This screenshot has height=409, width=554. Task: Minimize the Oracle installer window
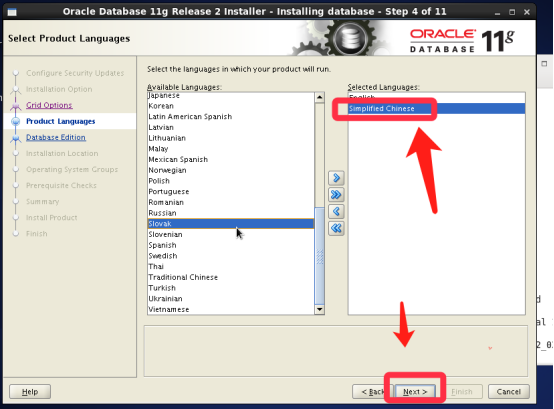point(497,12)
